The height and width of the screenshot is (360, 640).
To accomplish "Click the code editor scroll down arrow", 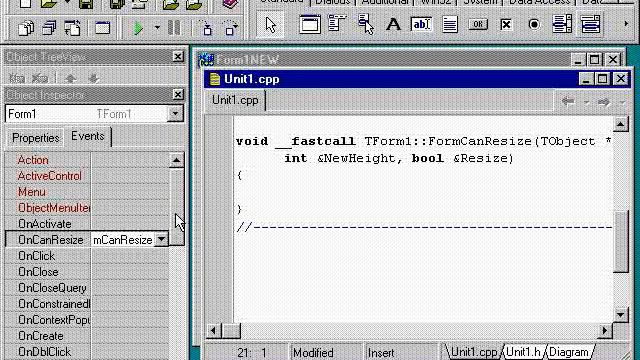I will coord(621,315).
